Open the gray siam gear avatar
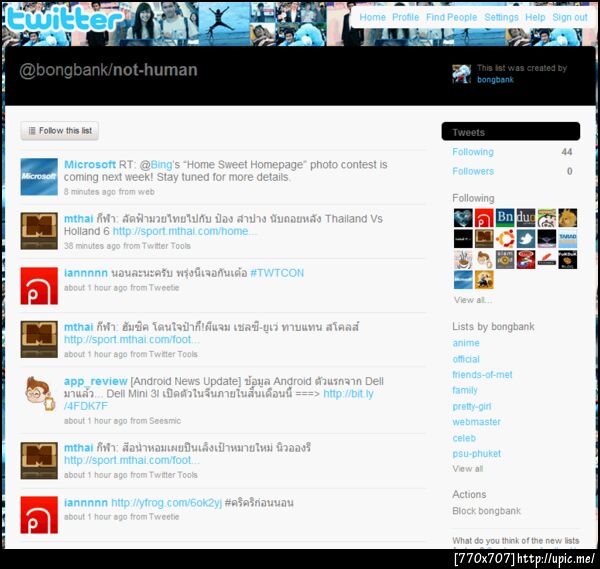Image resolution: width=600 pixels, height=569 pixels. tap(505, 259)
